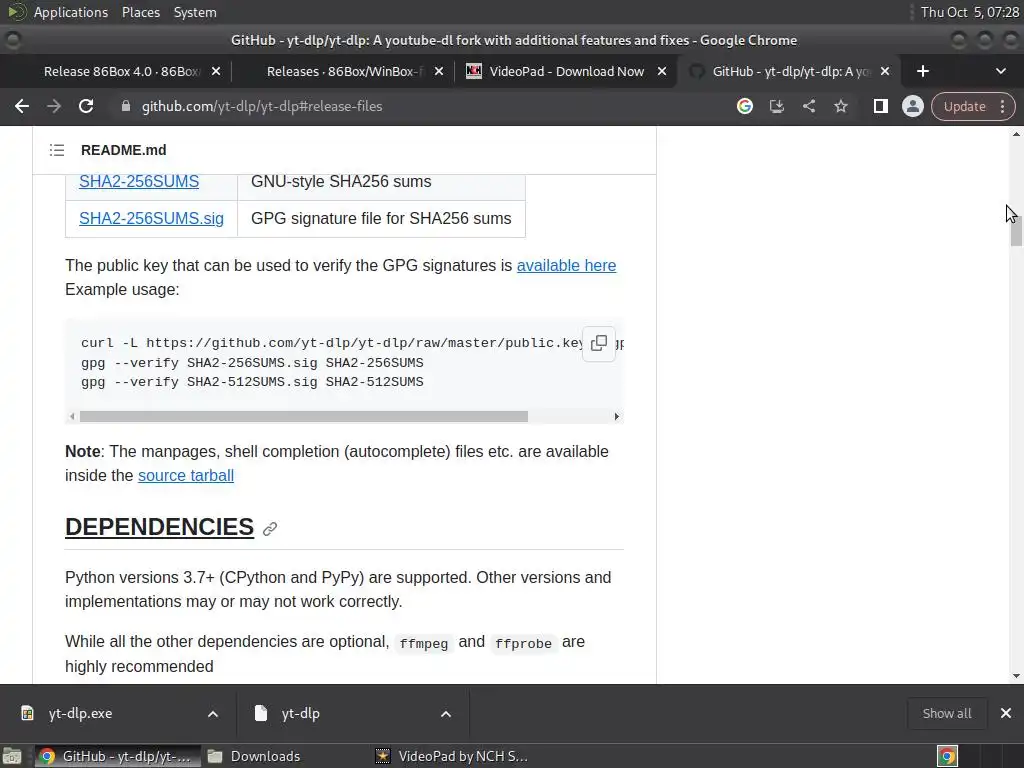
Task: Toggle the browser side panel
Action: 880,106
